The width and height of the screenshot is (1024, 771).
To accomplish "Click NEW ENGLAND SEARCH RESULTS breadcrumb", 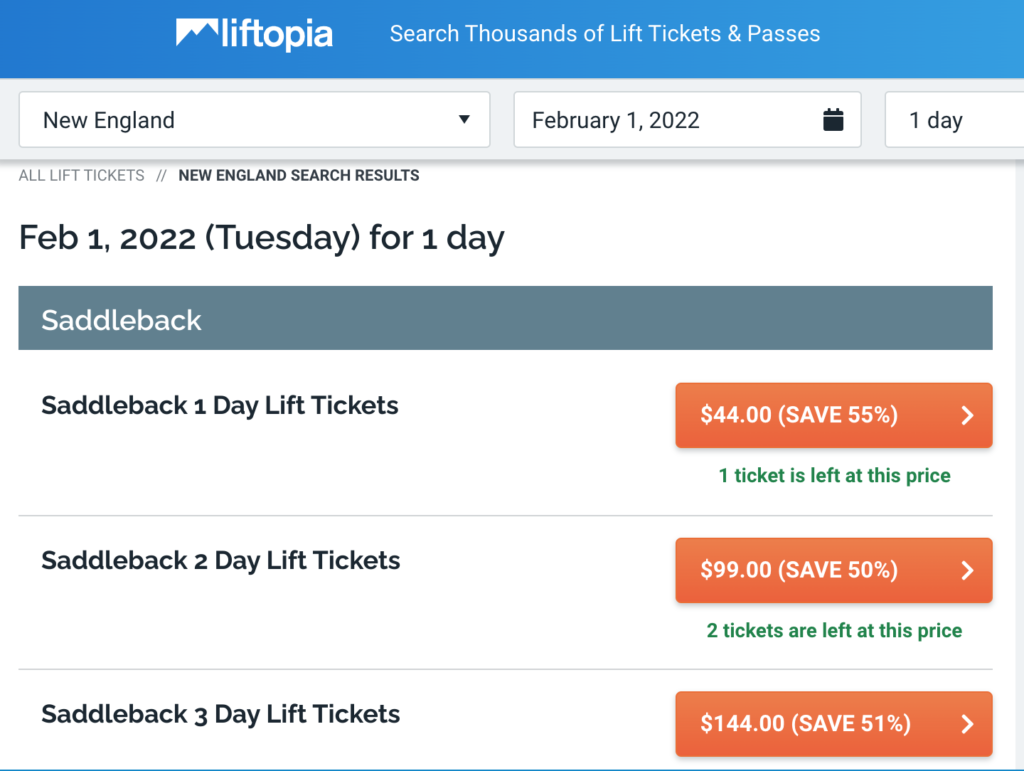I will (298, 175).
